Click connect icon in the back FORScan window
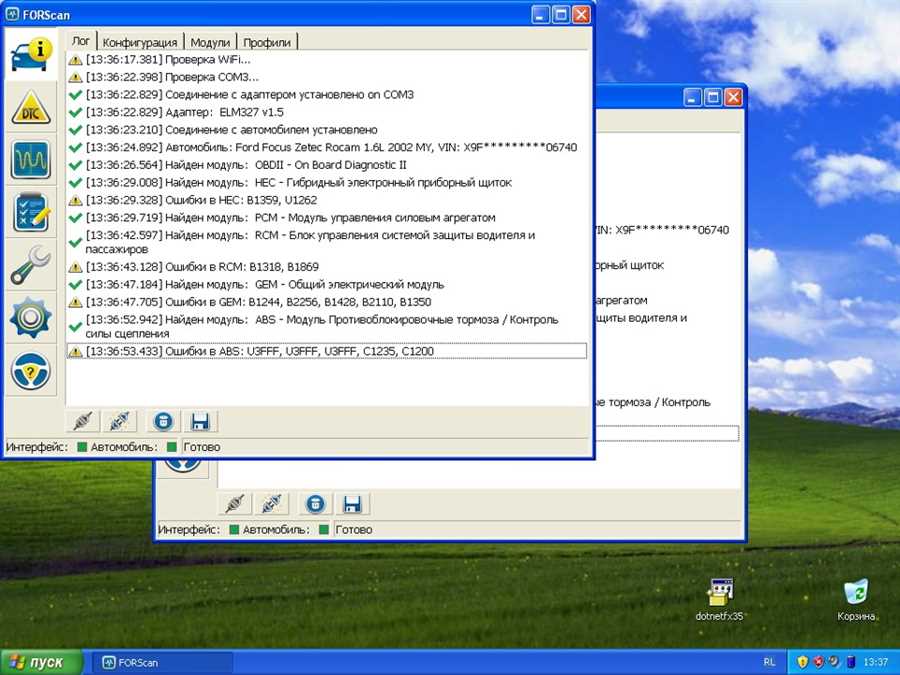Viewport: 900px width, 675px height. 235,504
